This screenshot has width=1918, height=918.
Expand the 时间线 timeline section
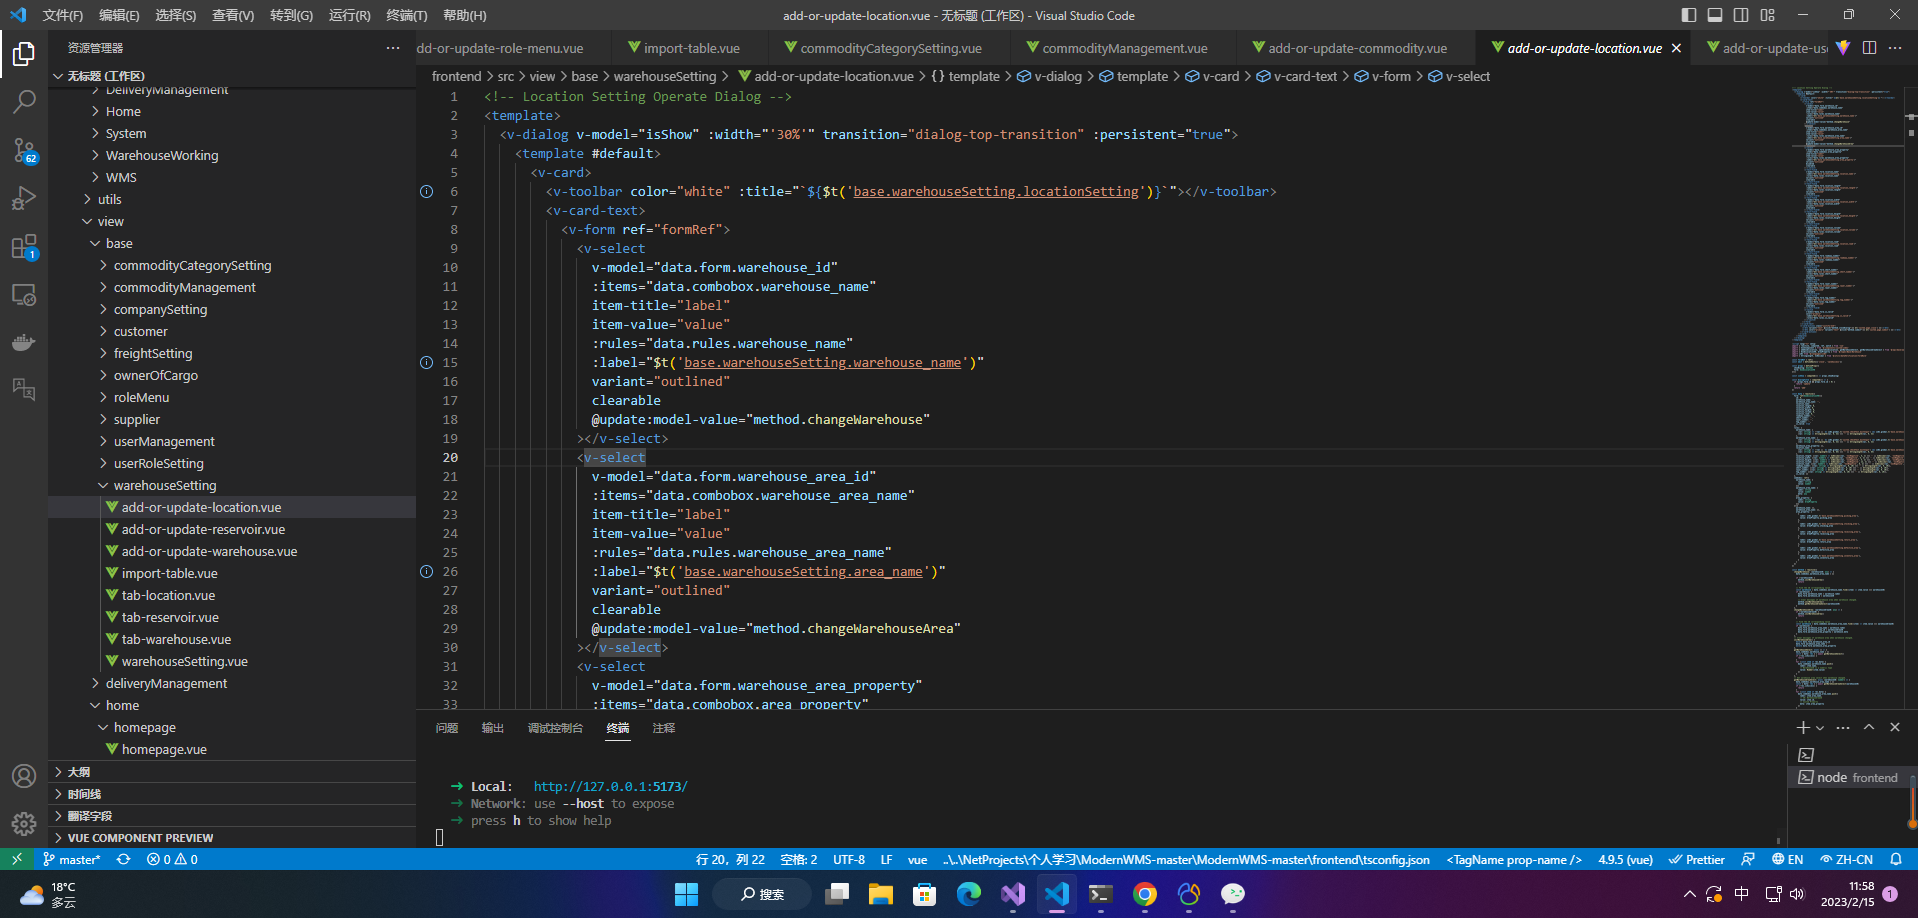click(231, 794)
